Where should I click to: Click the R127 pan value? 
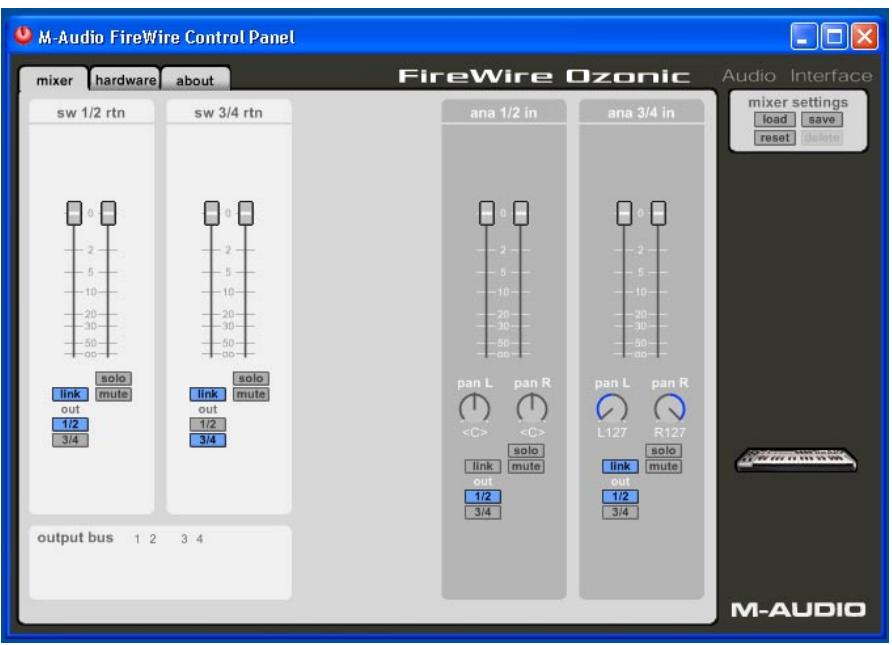tap(670, 432)
